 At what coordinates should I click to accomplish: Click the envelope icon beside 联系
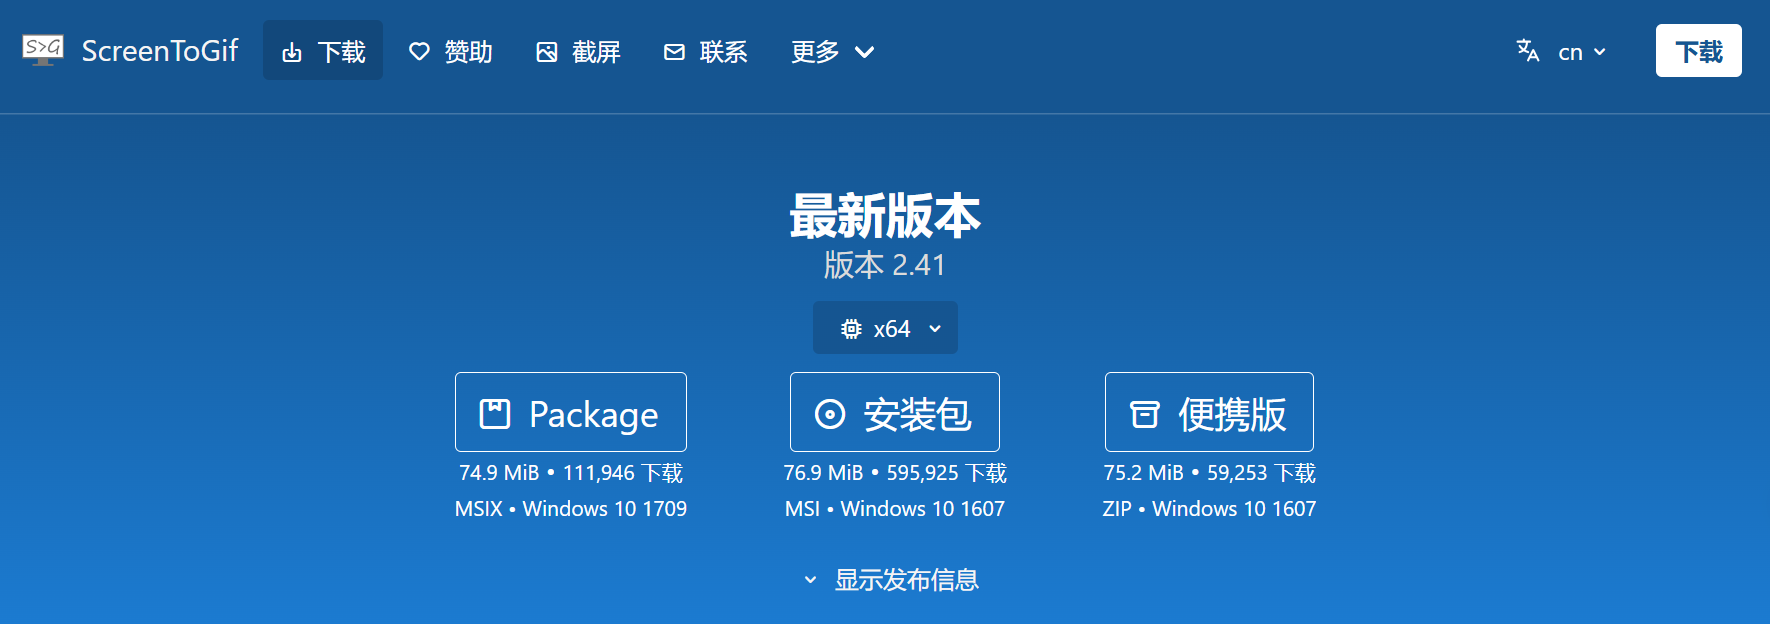pyautogui.click(x=675, y=52)
